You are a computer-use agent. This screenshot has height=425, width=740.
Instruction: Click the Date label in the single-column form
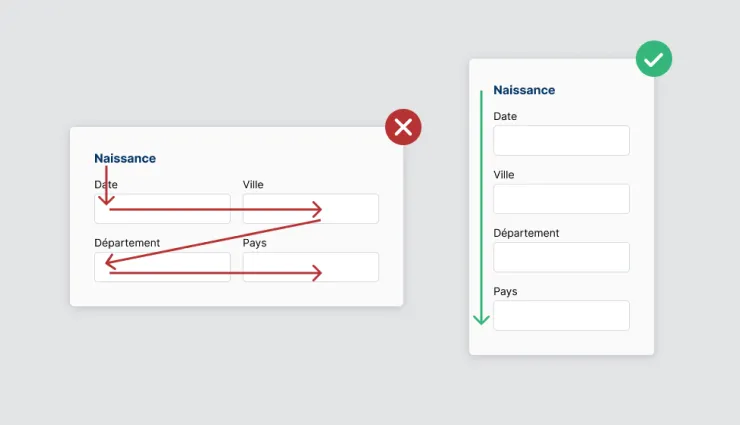505,117
